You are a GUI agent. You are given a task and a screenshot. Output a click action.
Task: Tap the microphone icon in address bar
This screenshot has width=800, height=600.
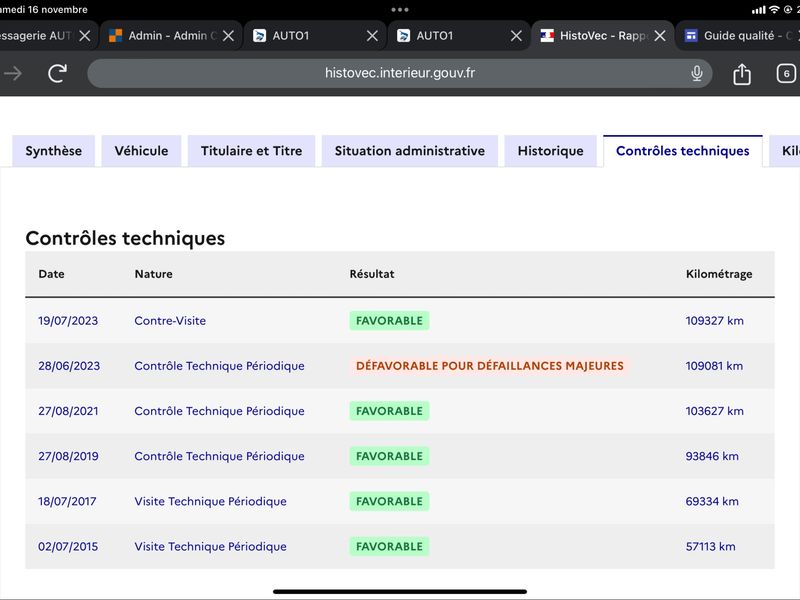coord(696,73)
